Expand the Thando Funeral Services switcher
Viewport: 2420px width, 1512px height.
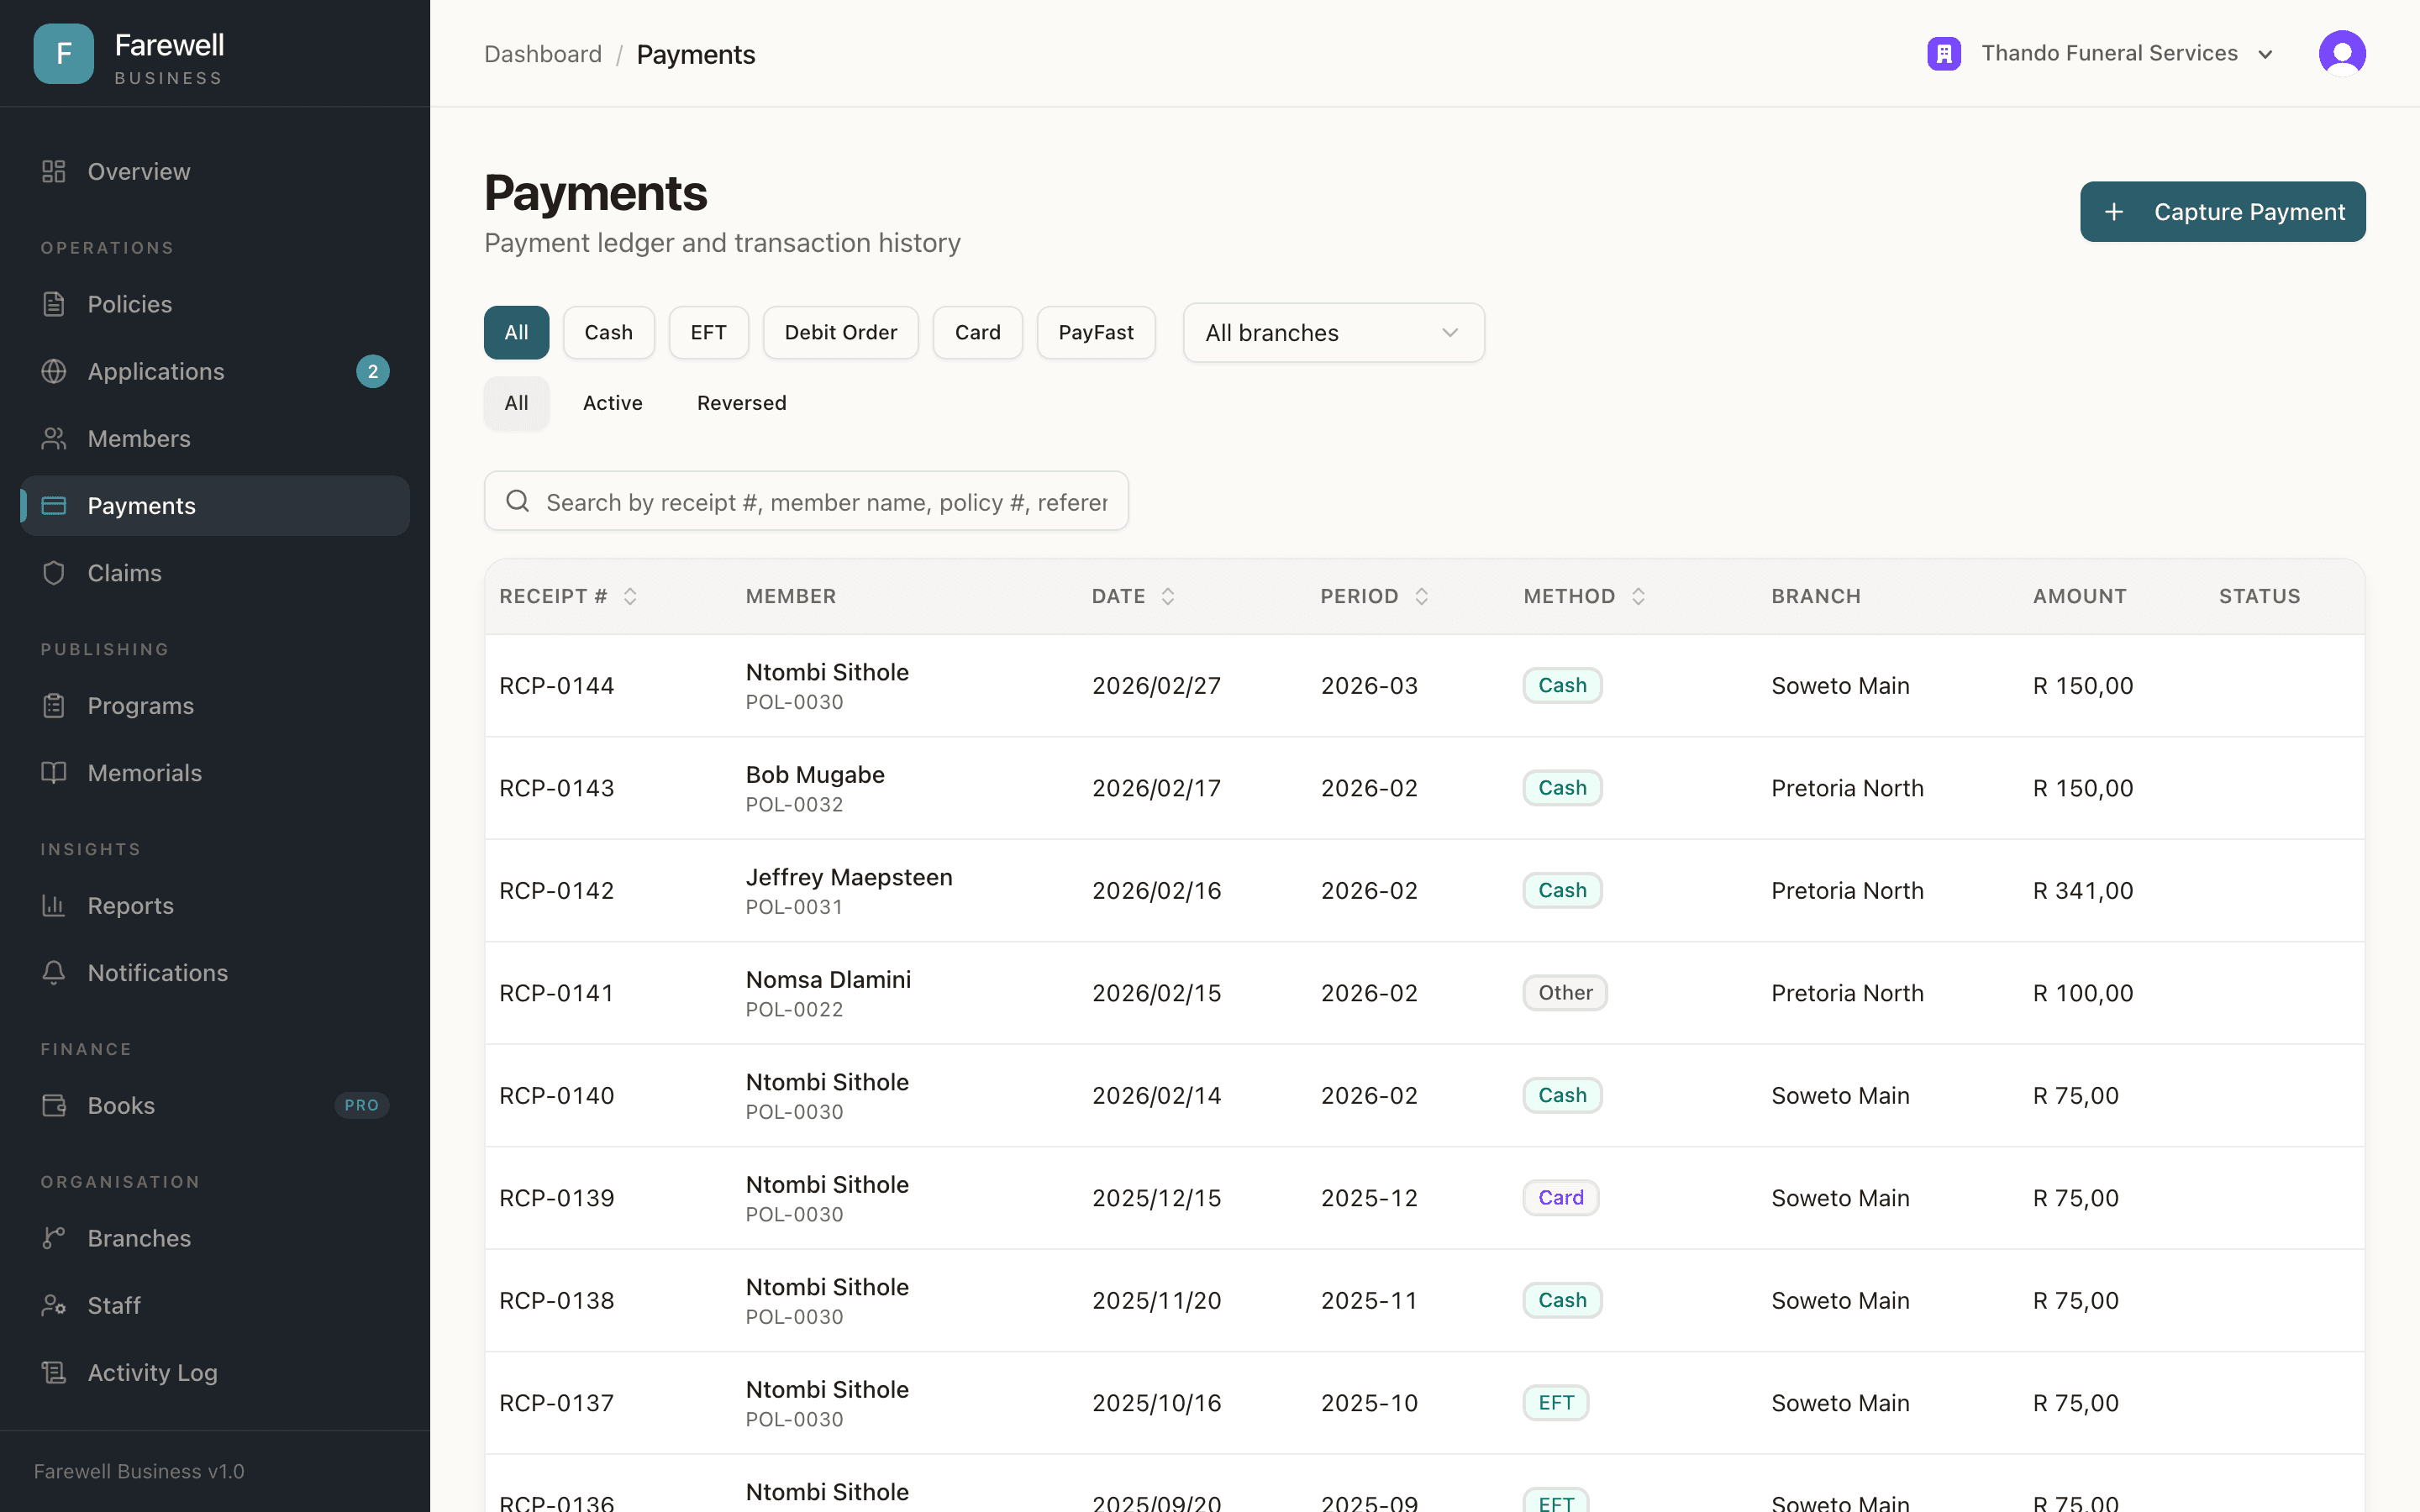2100,53
